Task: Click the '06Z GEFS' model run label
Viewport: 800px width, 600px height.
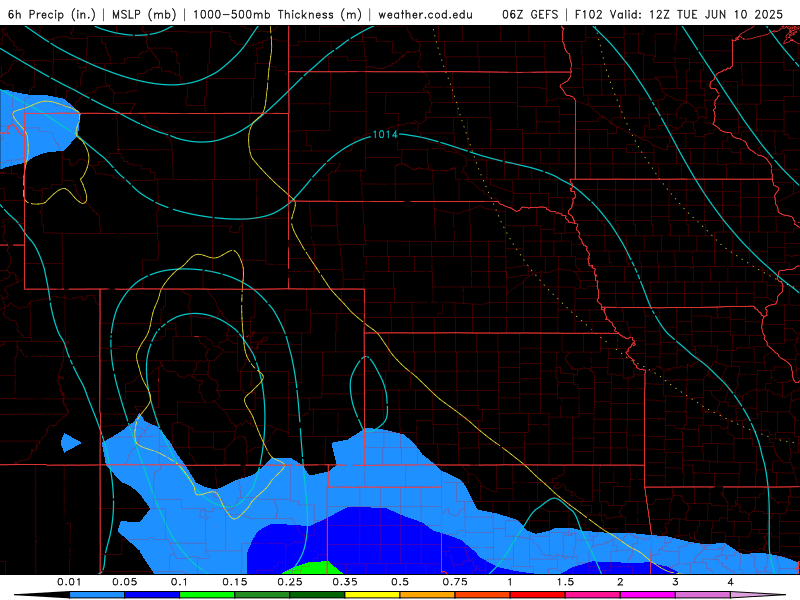Action: 530,15
